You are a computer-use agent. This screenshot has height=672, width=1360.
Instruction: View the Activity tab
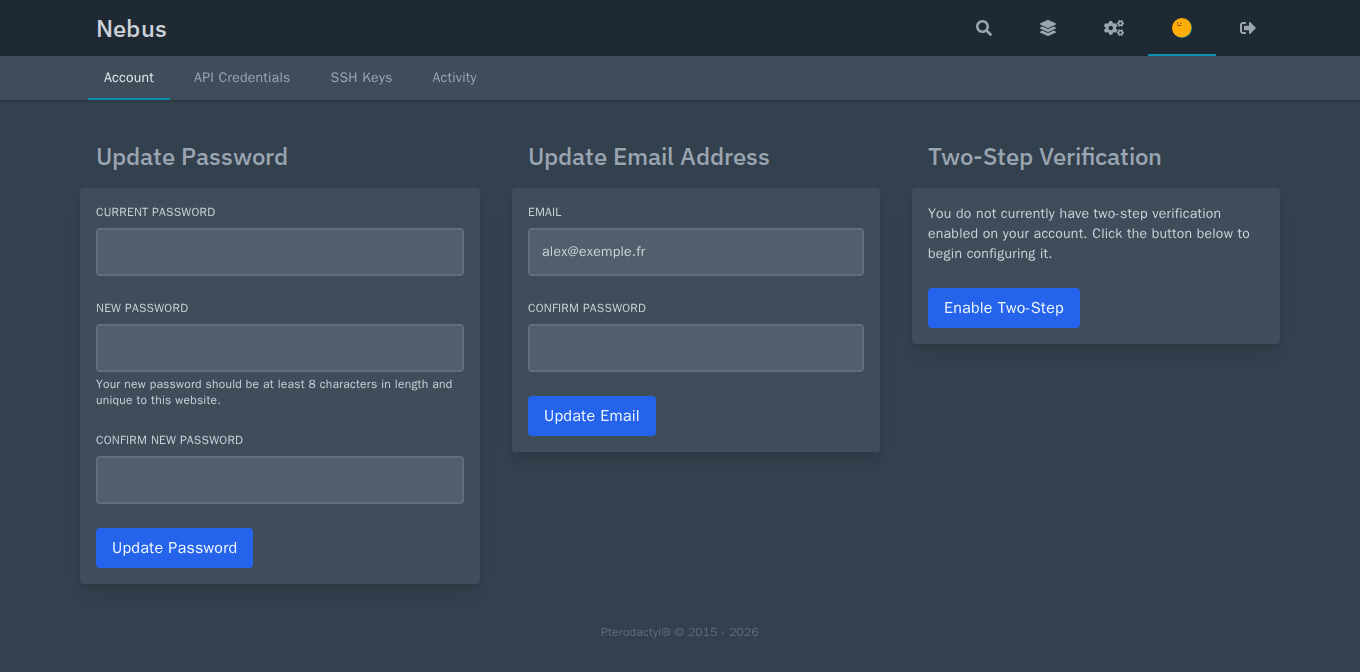point(454,78)
